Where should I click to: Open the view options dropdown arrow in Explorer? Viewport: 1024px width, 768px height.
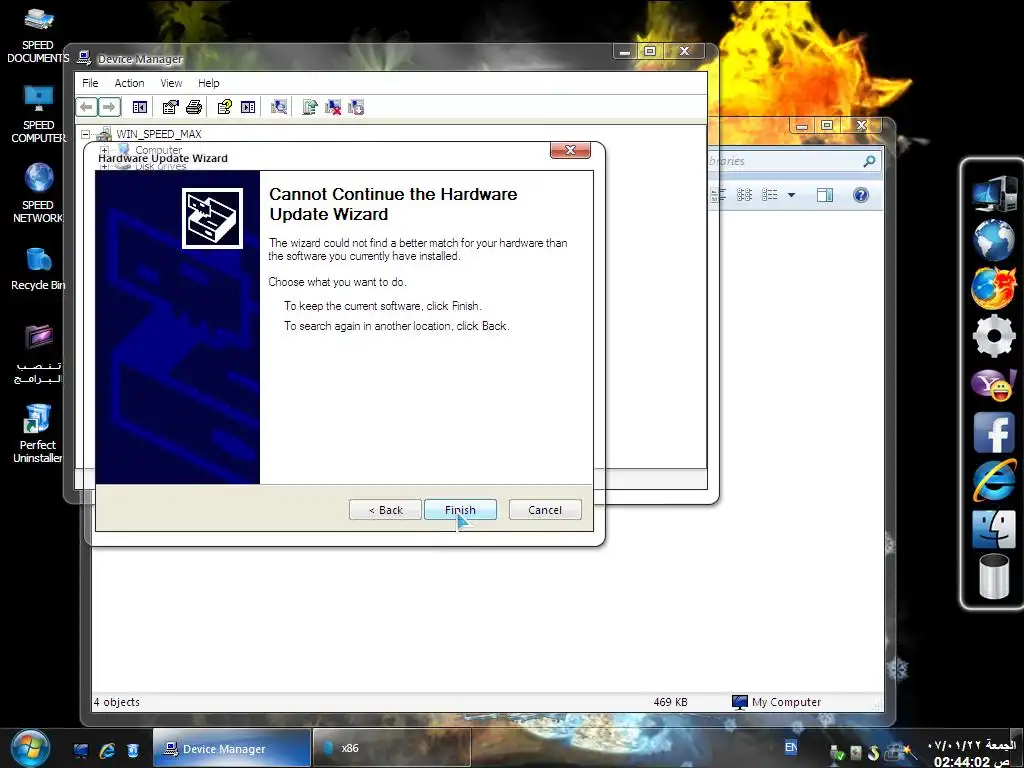(792, 195)
